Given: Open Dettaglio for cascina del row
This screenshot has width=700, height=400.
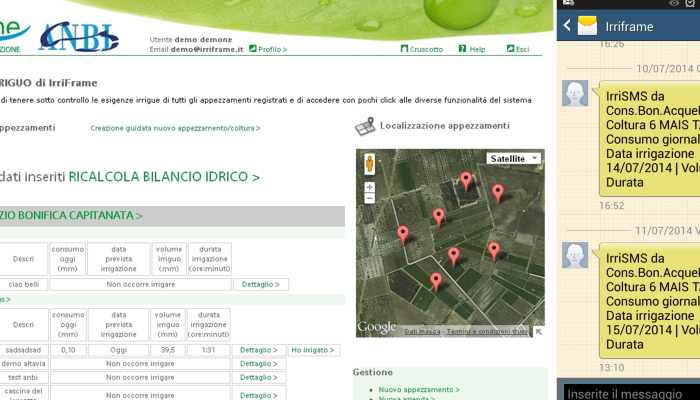Looking at the screenshot, I should point(259,396).
